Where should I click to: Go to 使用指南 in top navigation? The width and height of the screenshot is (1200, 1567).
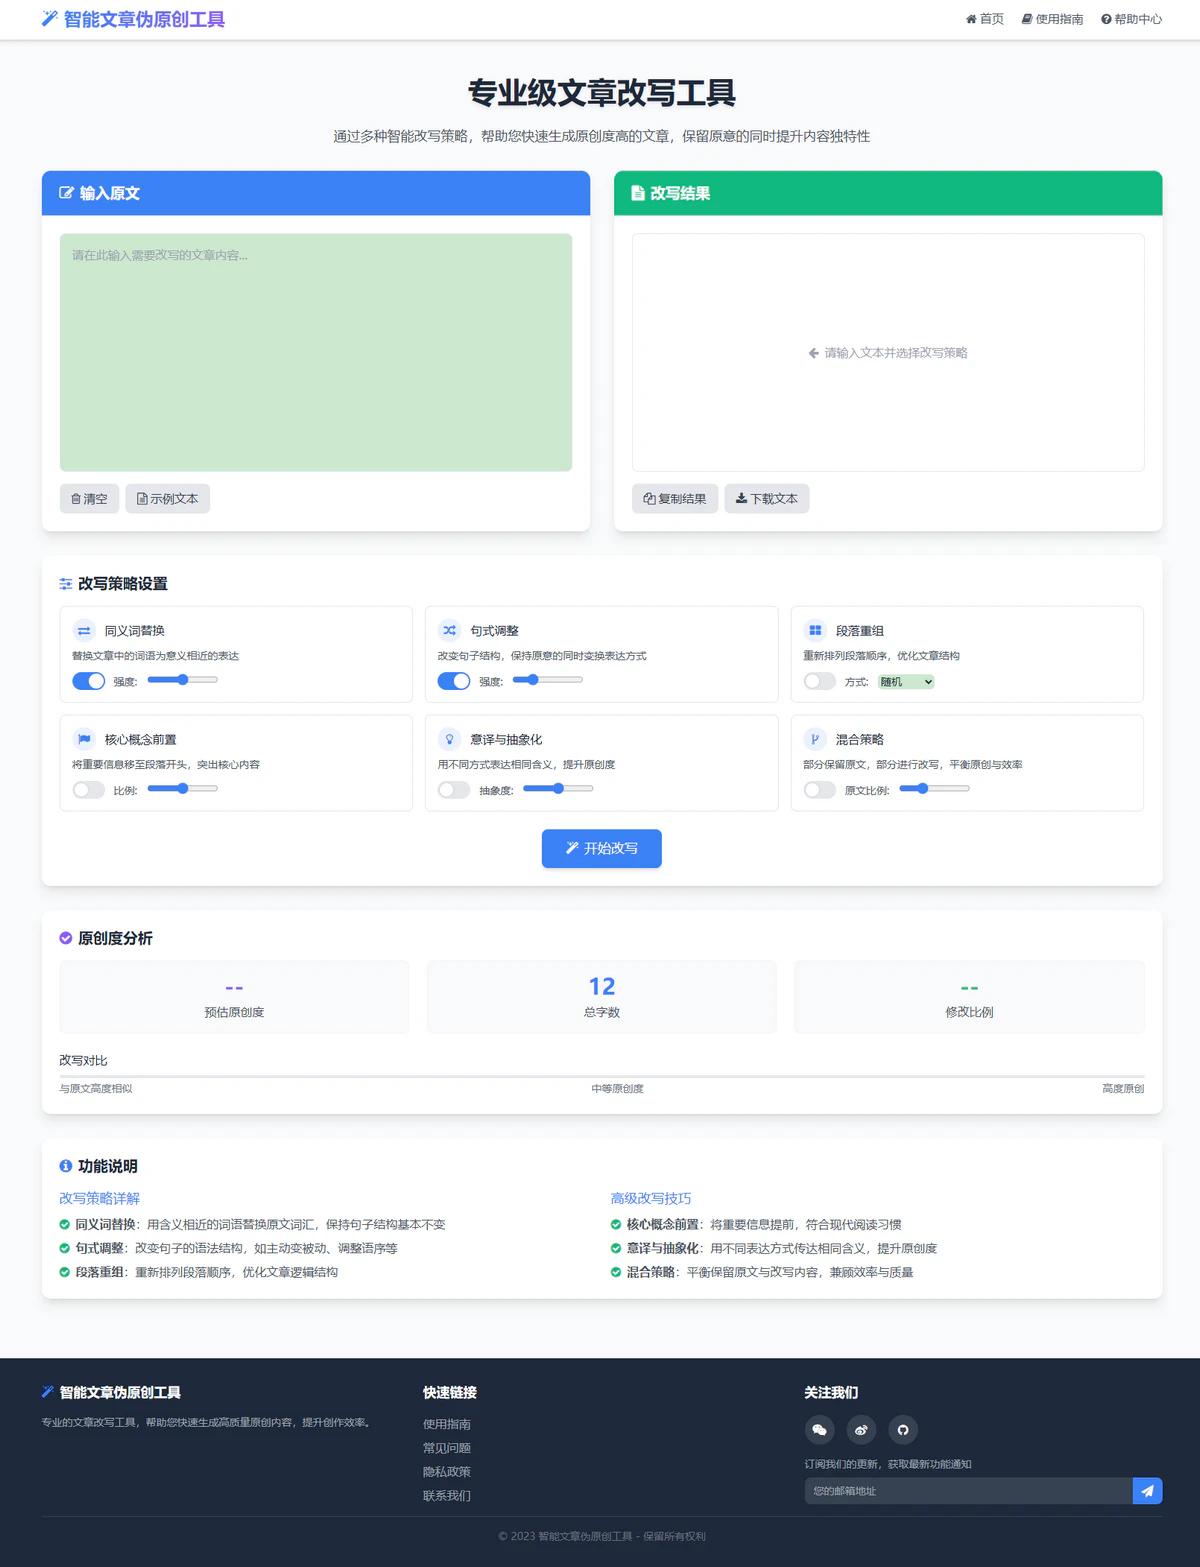coord(1052,19)
